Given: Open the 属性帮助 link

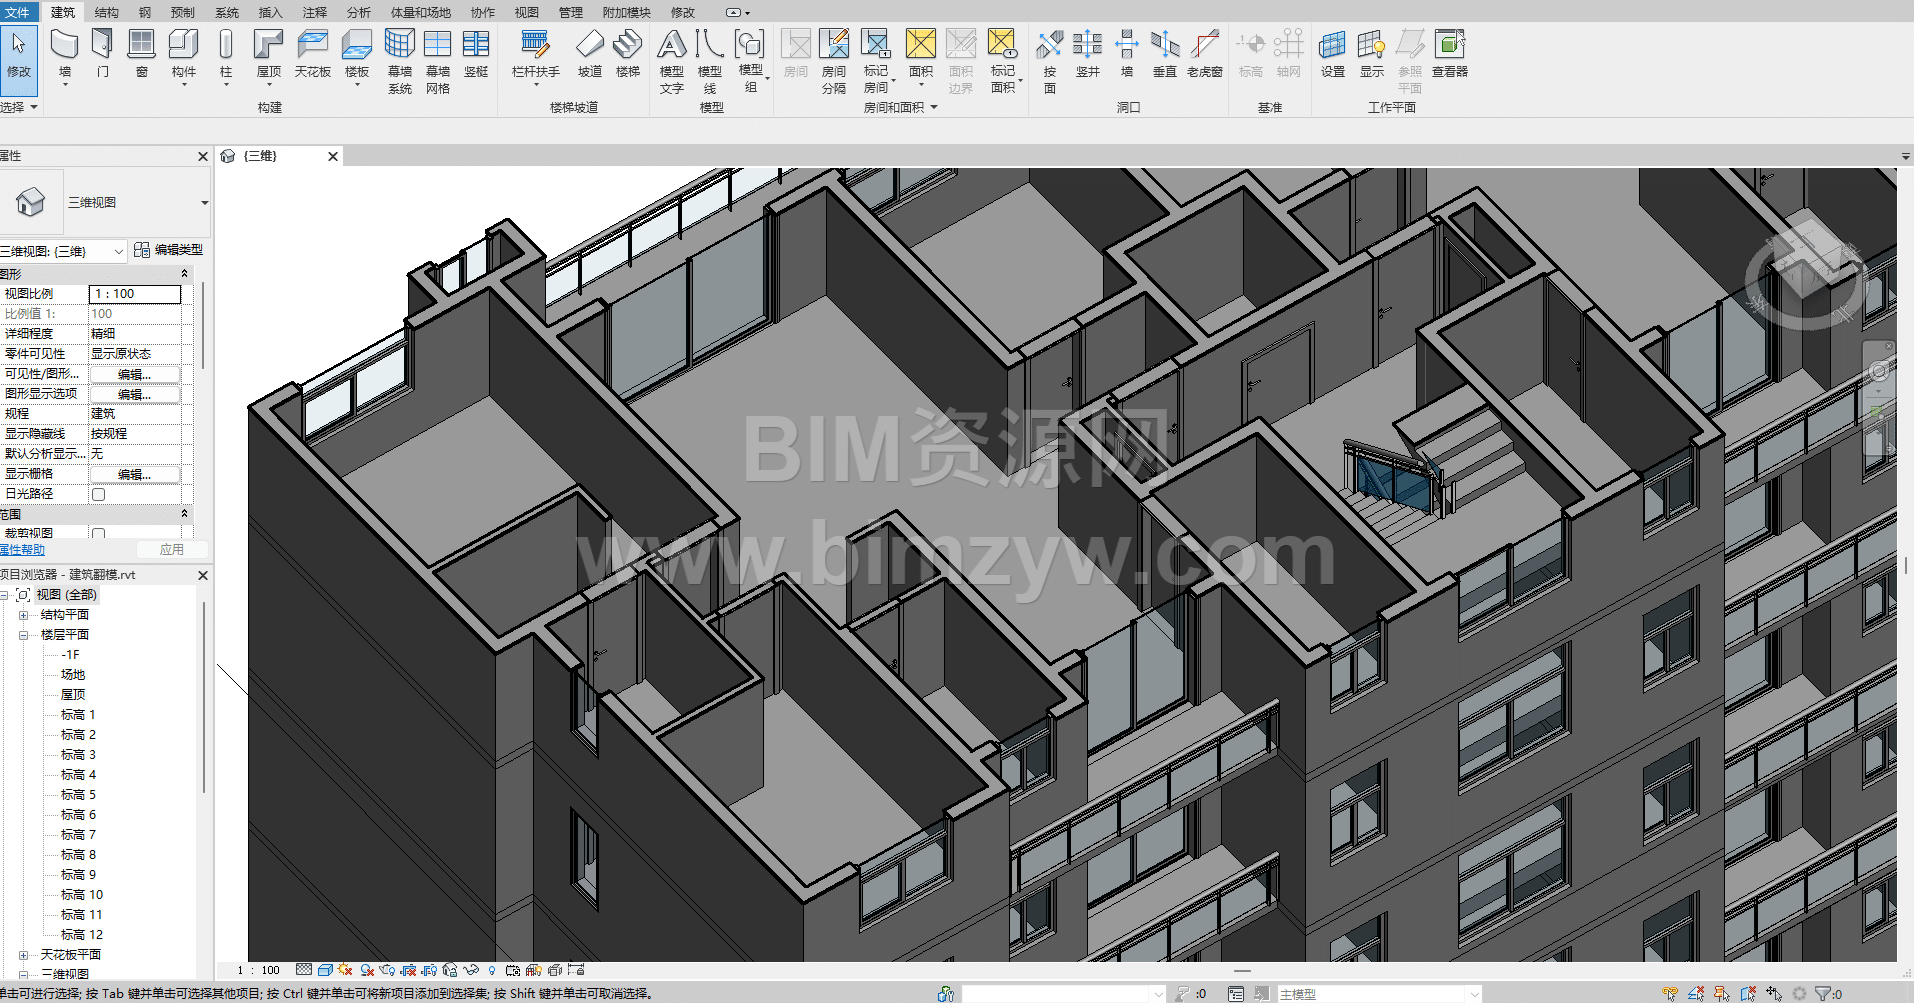Looking at the screenshot, I should (22, 550).
